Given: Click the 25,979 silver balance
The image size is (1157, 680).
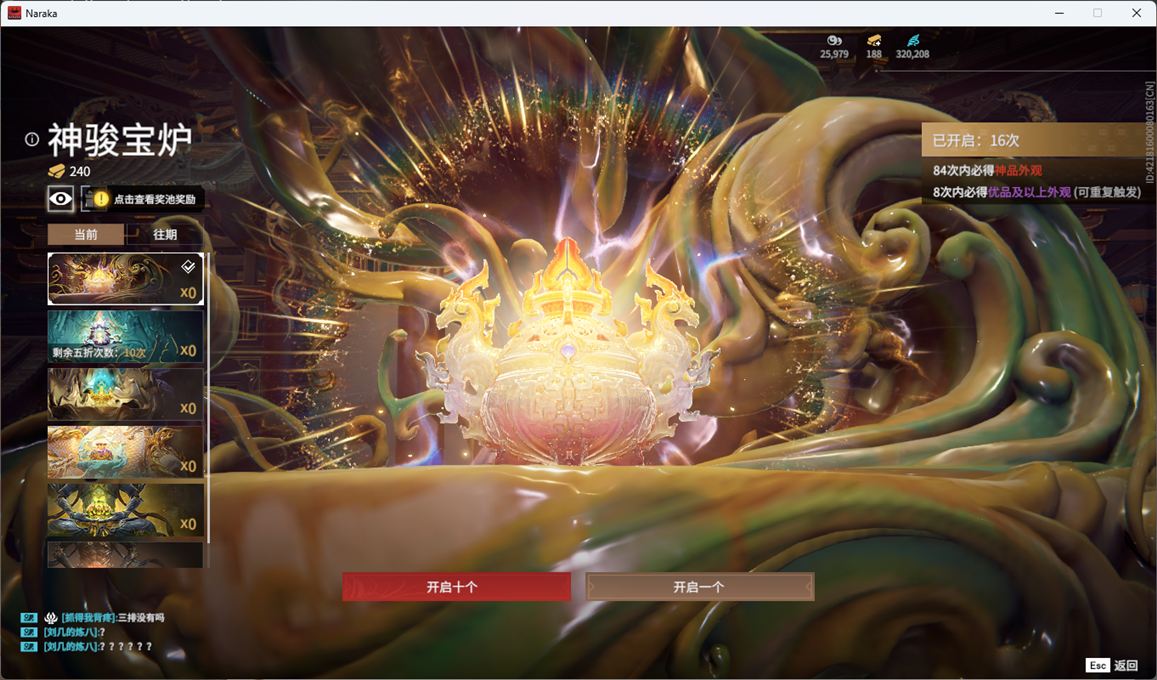Looking at the screenshot, I should [x=834, y=54].
